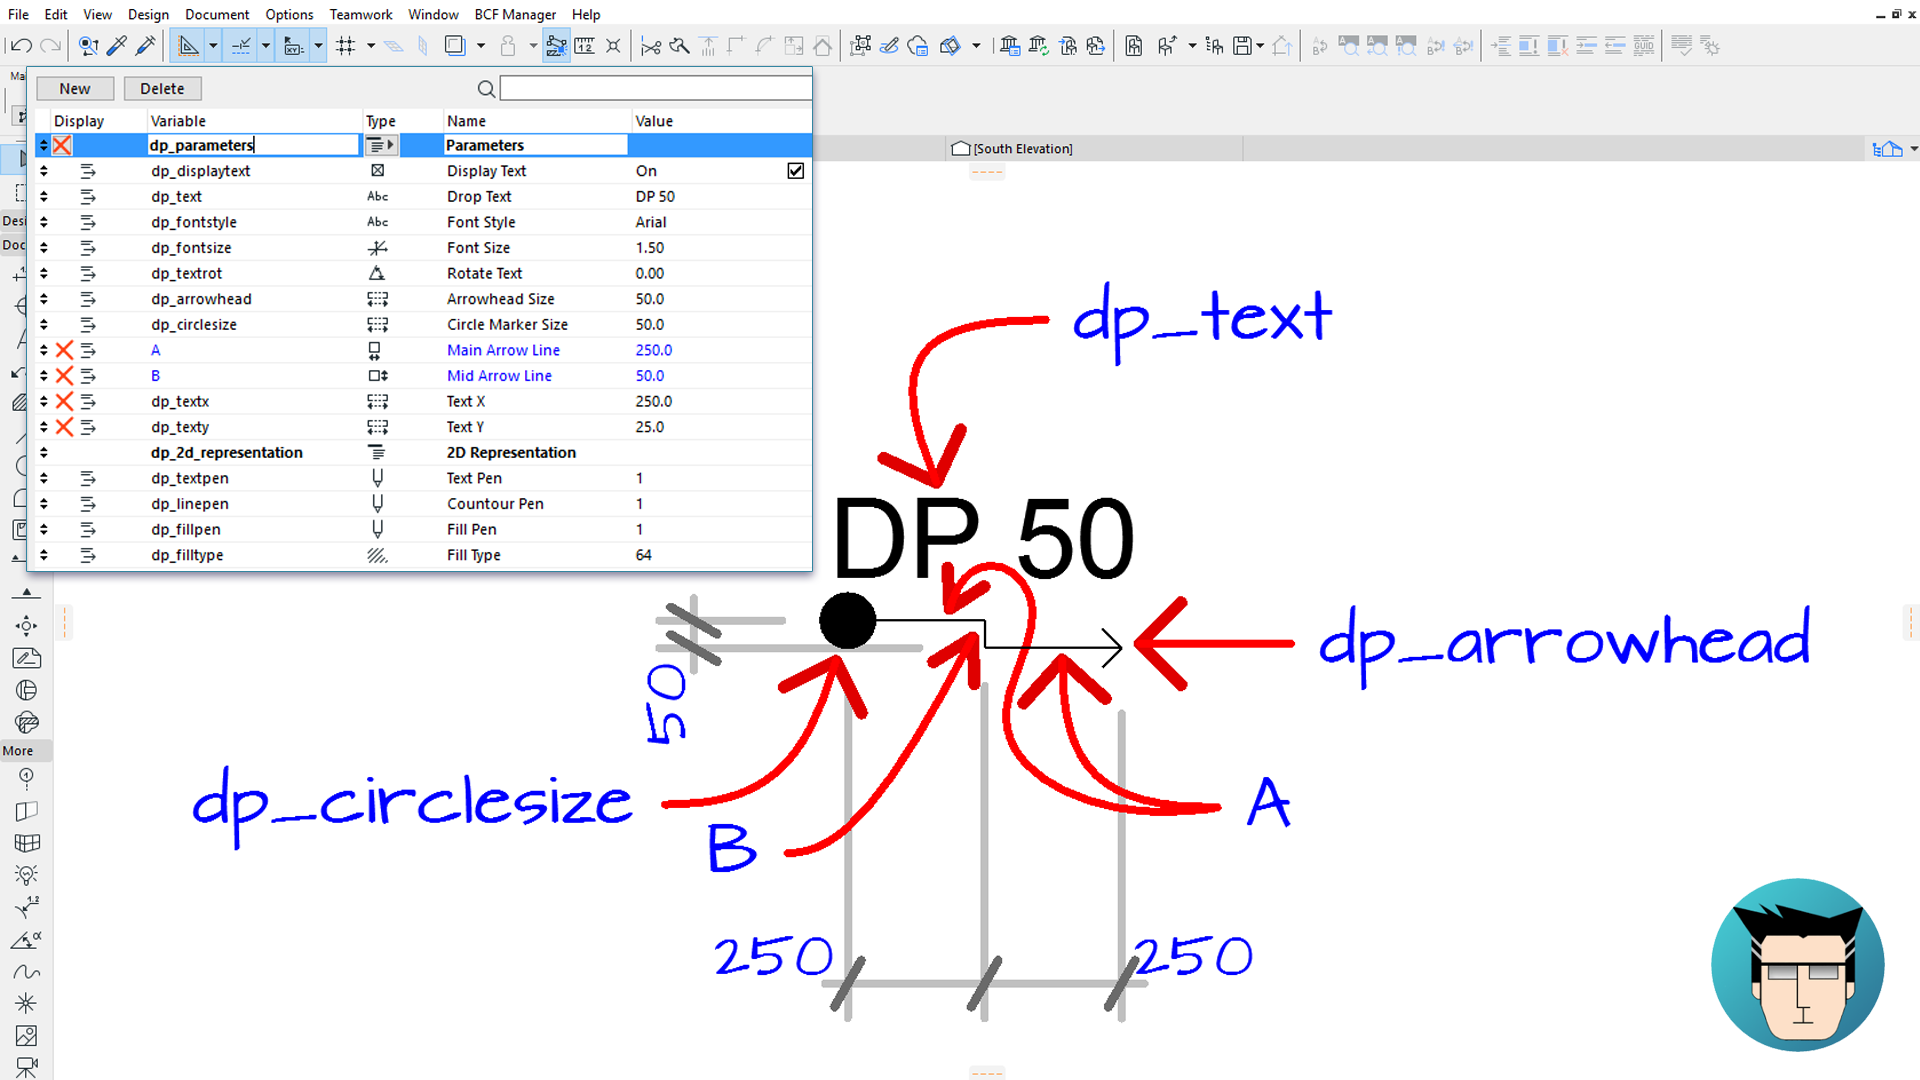
Task: Toggle hide X for dp_texty parameter
Action: coord(64,427)
